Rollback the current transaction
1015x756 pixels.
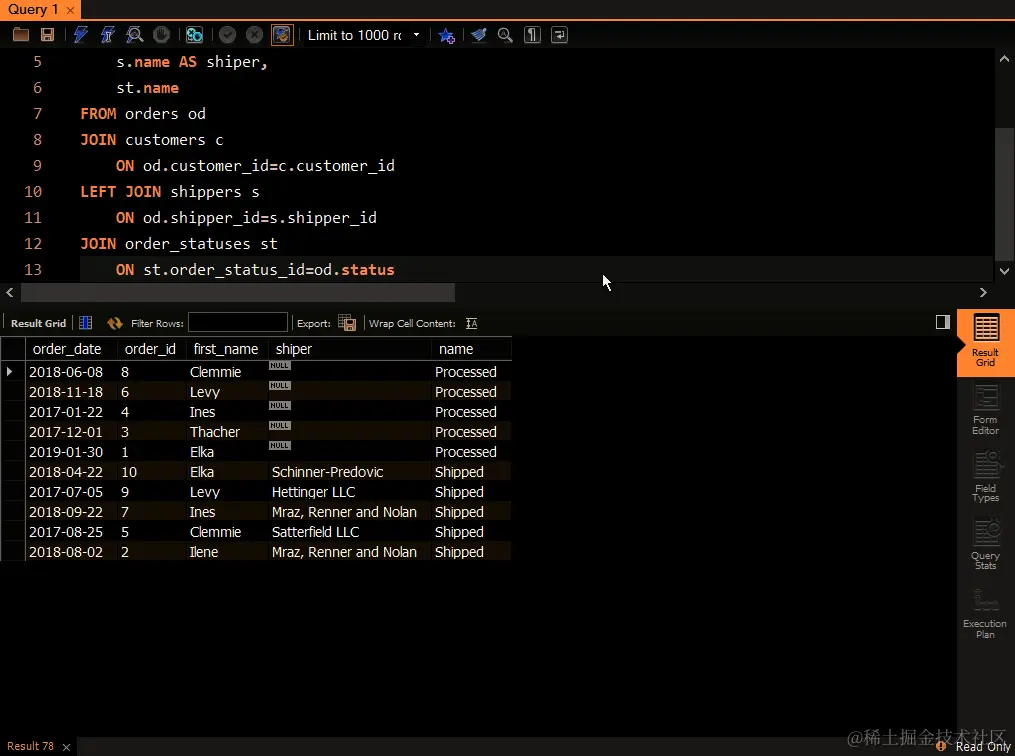pyautogui.click(x=254, y=35)
